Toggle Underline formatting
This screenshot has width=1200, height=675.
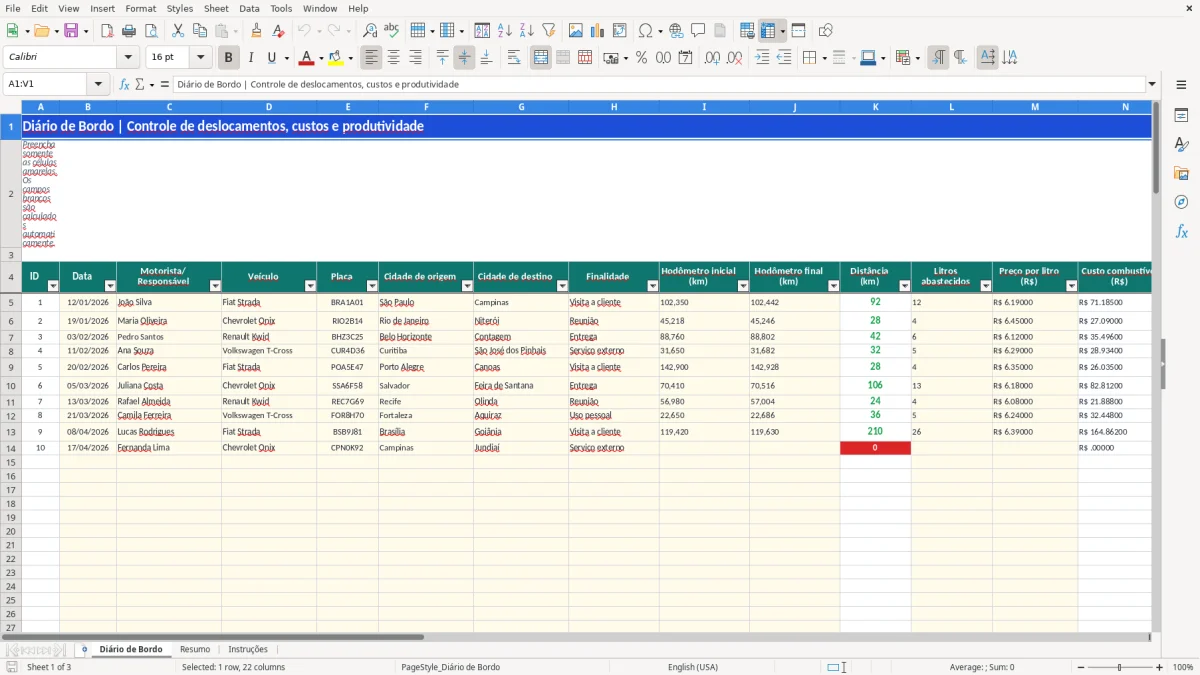[x=271, y=58]
